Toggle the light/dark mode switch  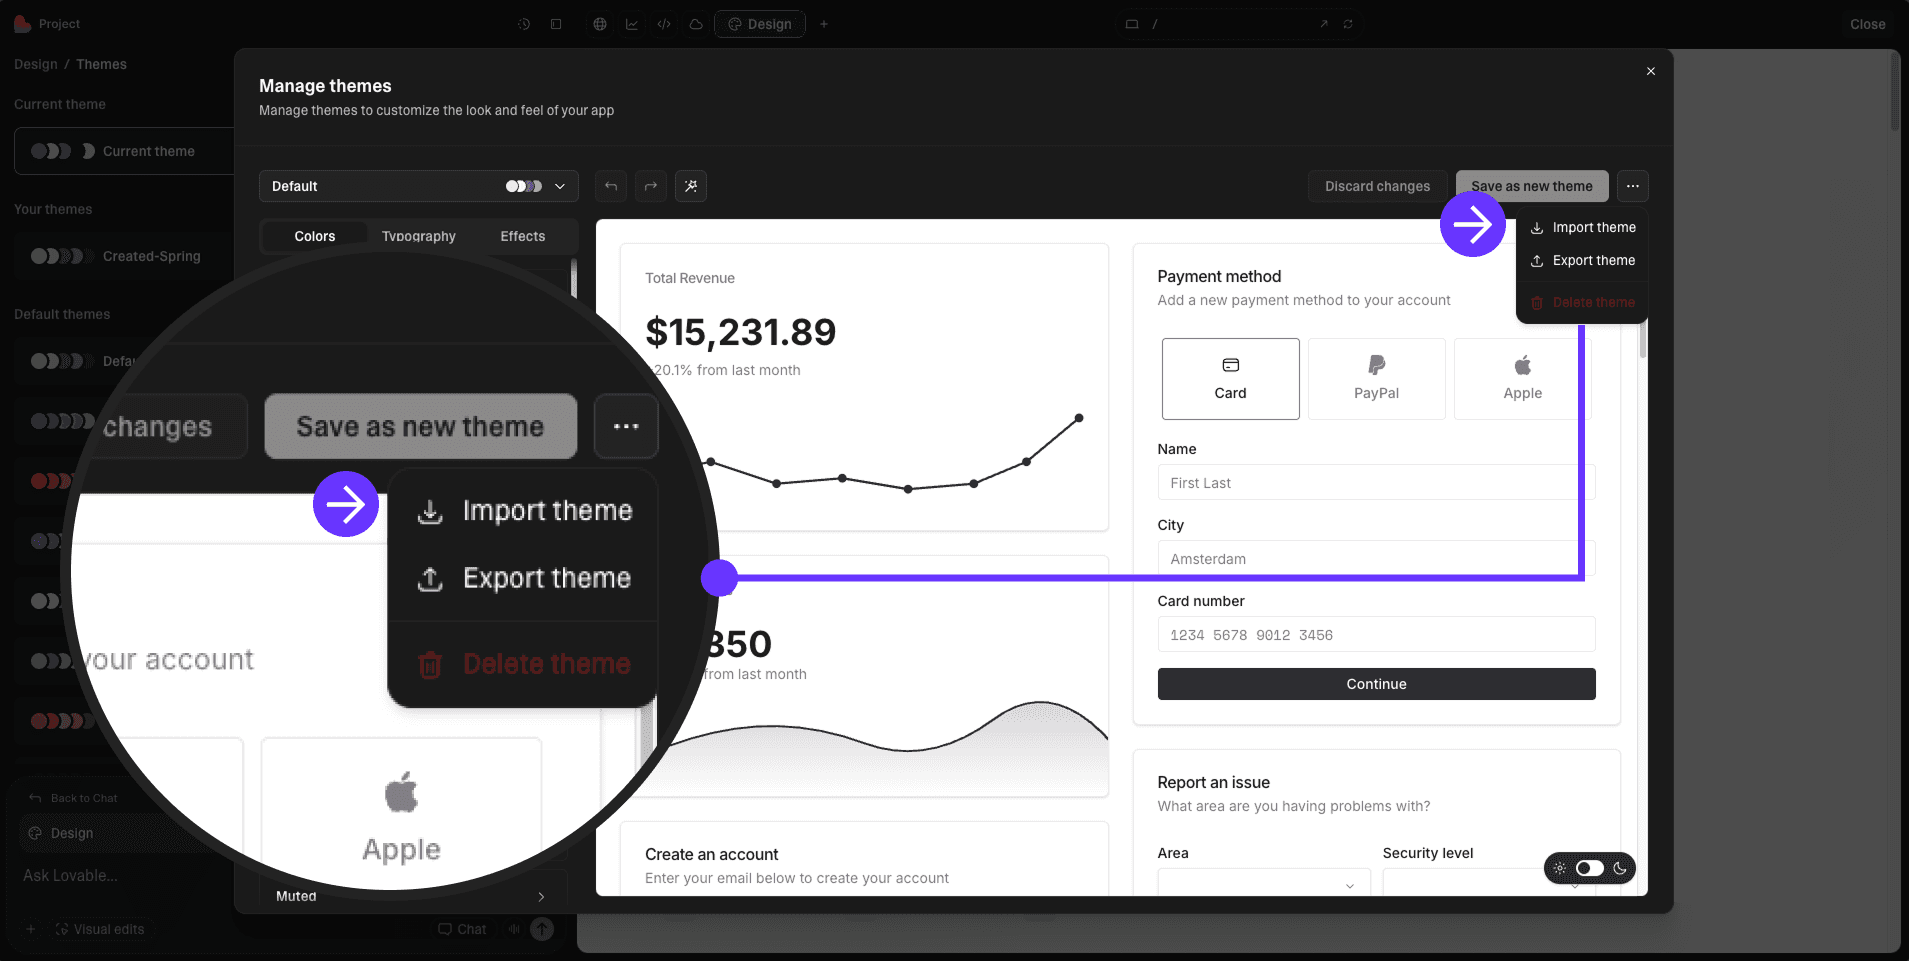[1589, 868]
